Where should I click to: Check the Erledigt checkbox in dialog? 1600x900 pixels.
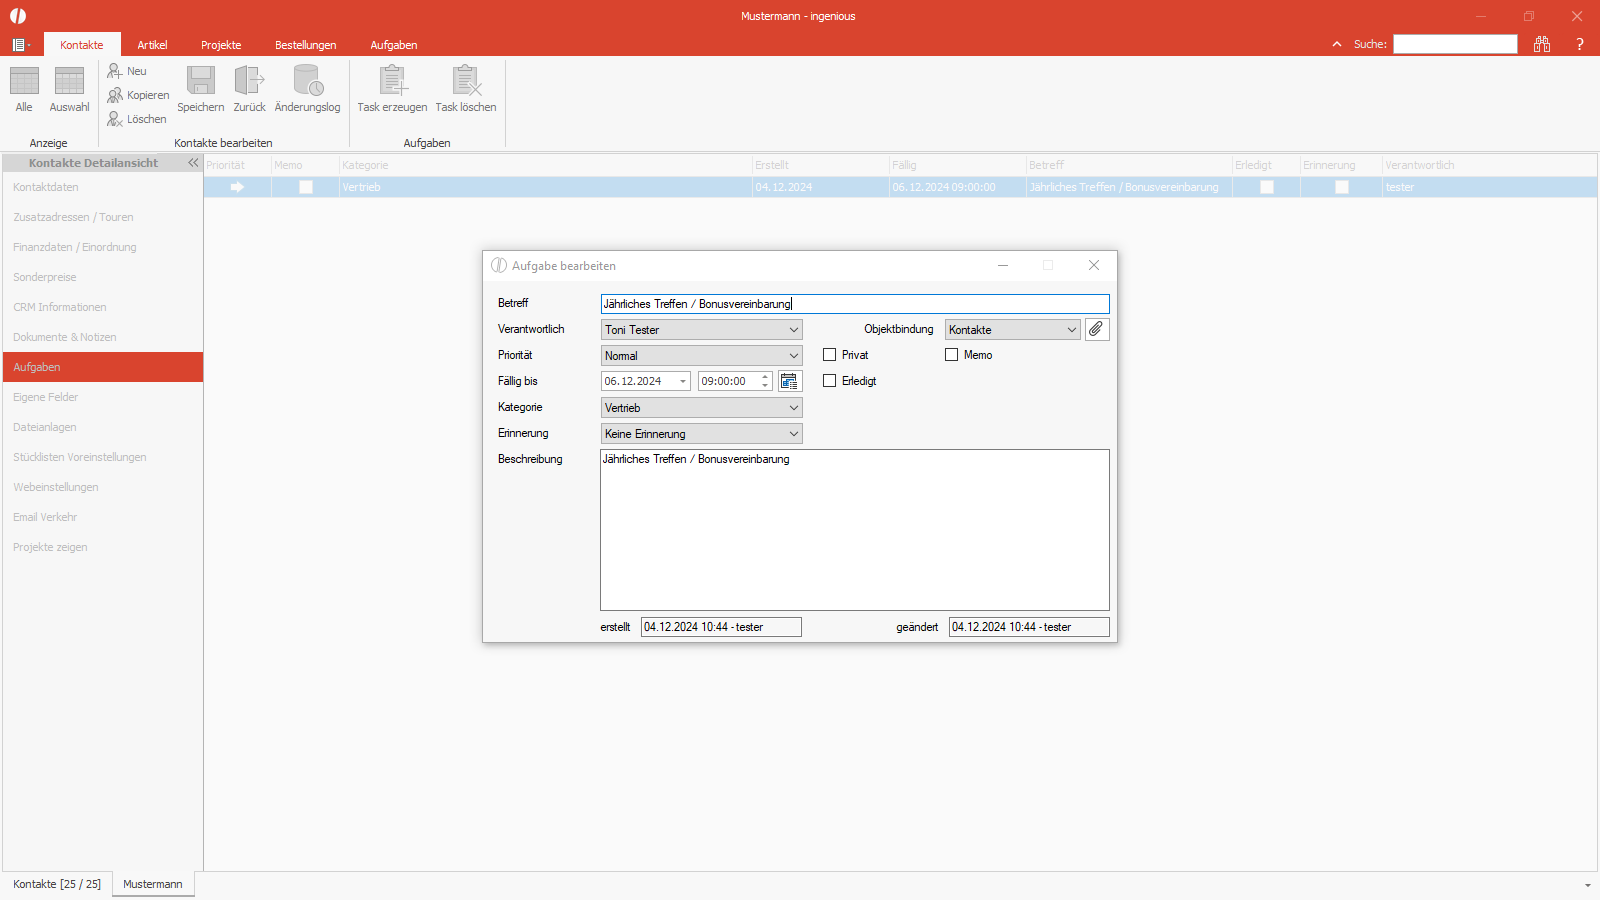(x=829, y=381)
